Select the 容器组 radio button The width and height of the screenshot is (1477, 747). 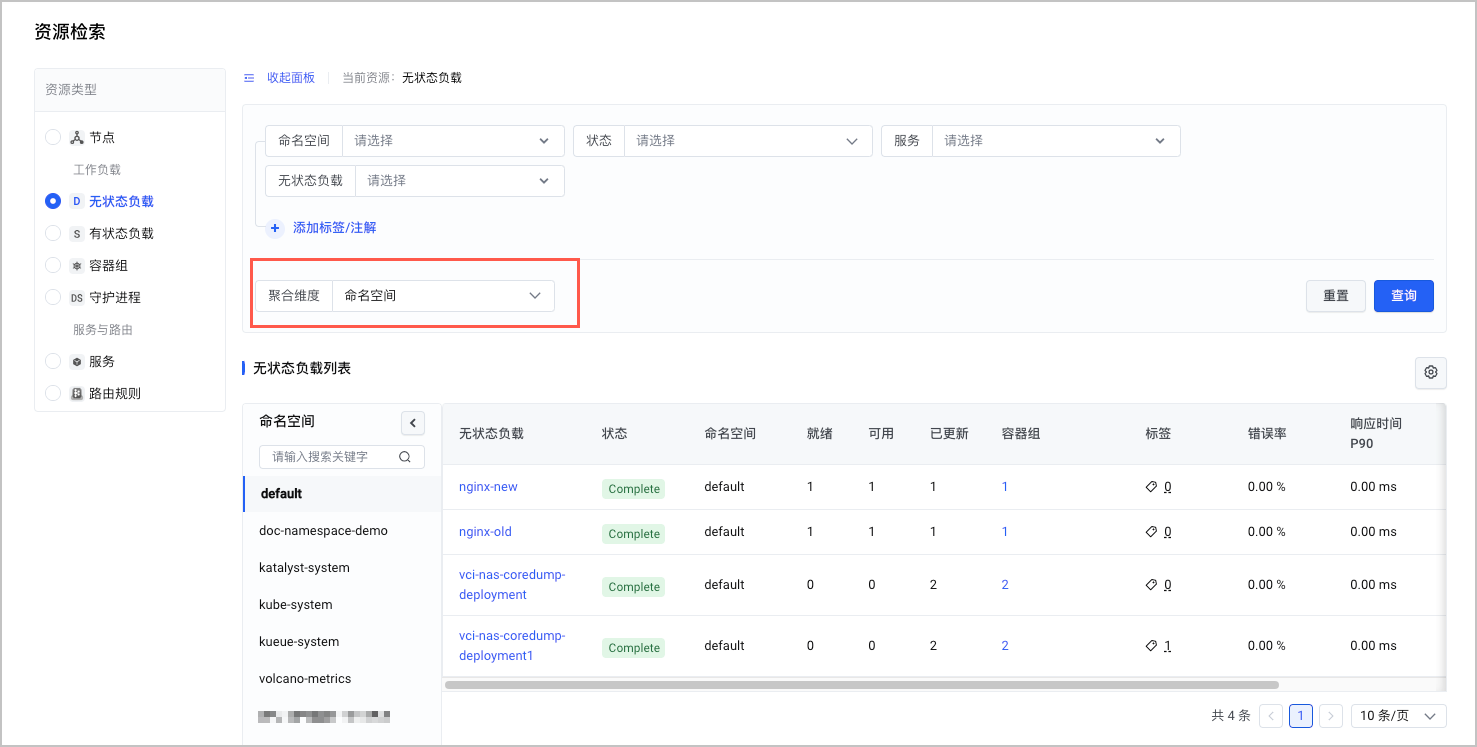coord(53,265)
